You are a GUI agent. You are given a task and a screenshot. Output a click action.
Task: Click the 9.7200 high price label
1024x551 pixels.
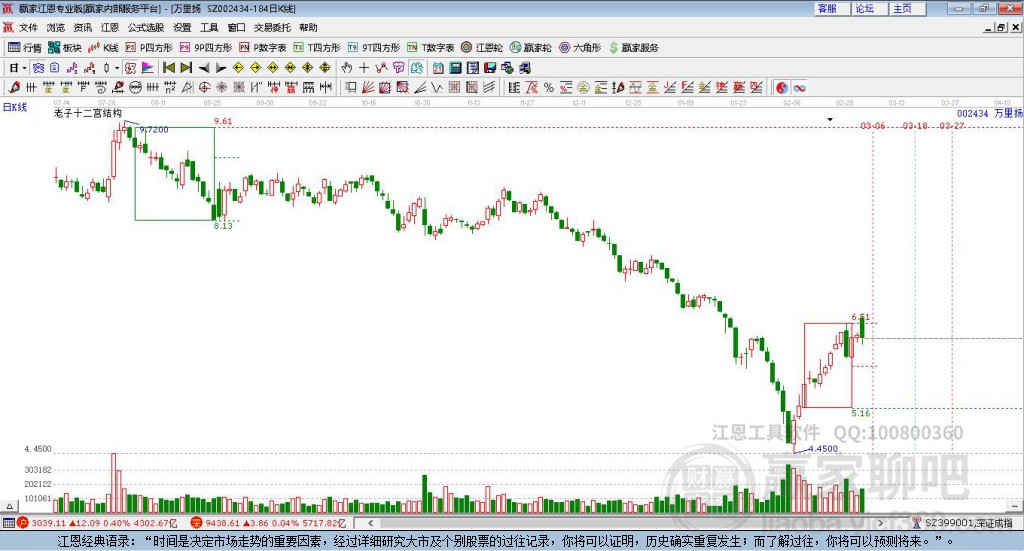click(154, 130)
